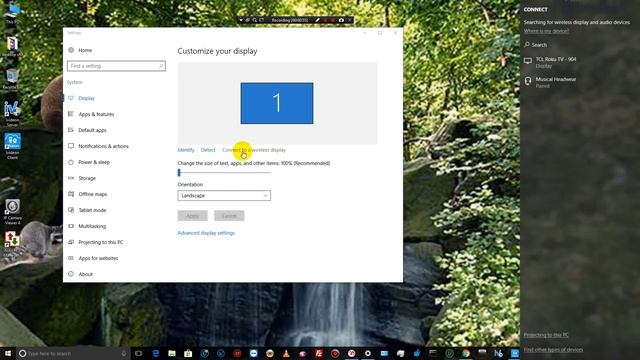Click the pencil draw tool on recording toolbar

point(318,20)
